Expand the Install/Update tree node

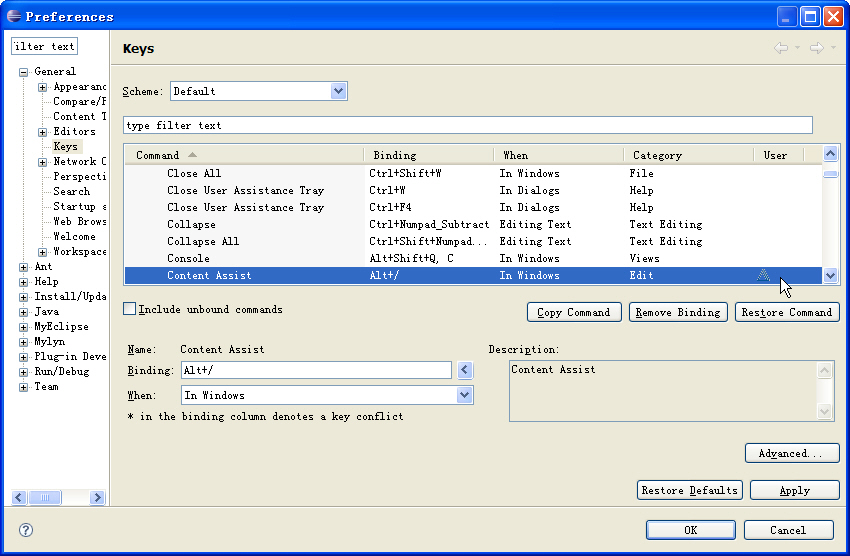pyautogui.click(x=23, y=297)
